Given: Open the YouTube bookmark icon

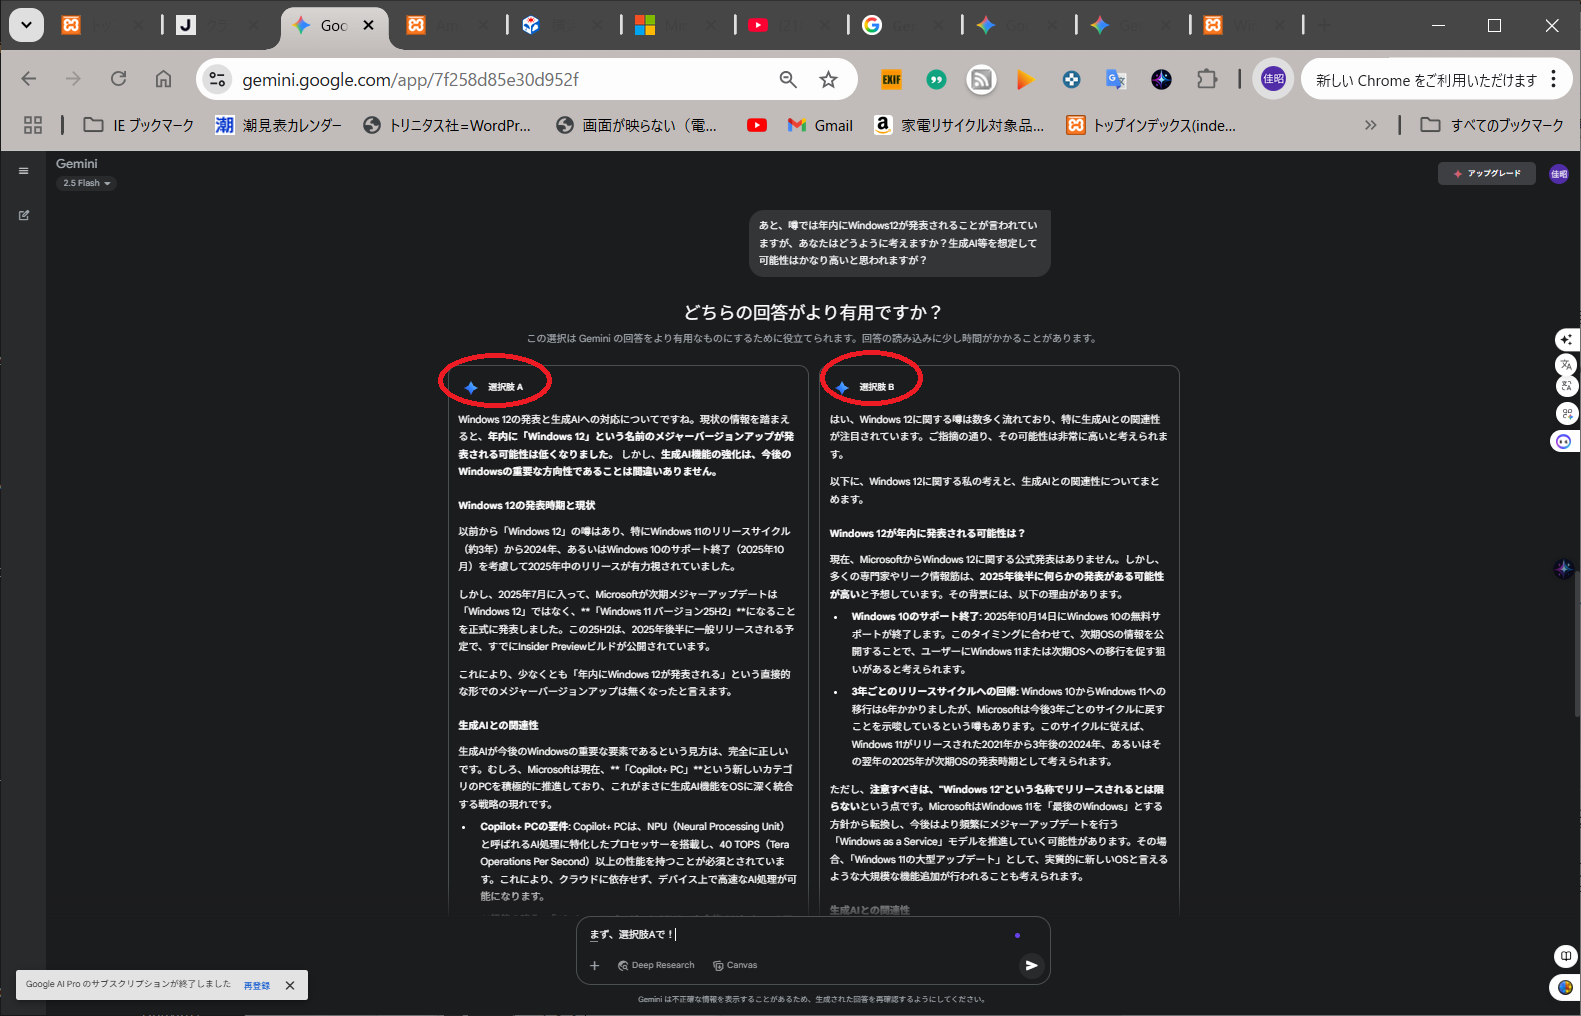Looking at the screenshot, I should (x=757, y=125).
